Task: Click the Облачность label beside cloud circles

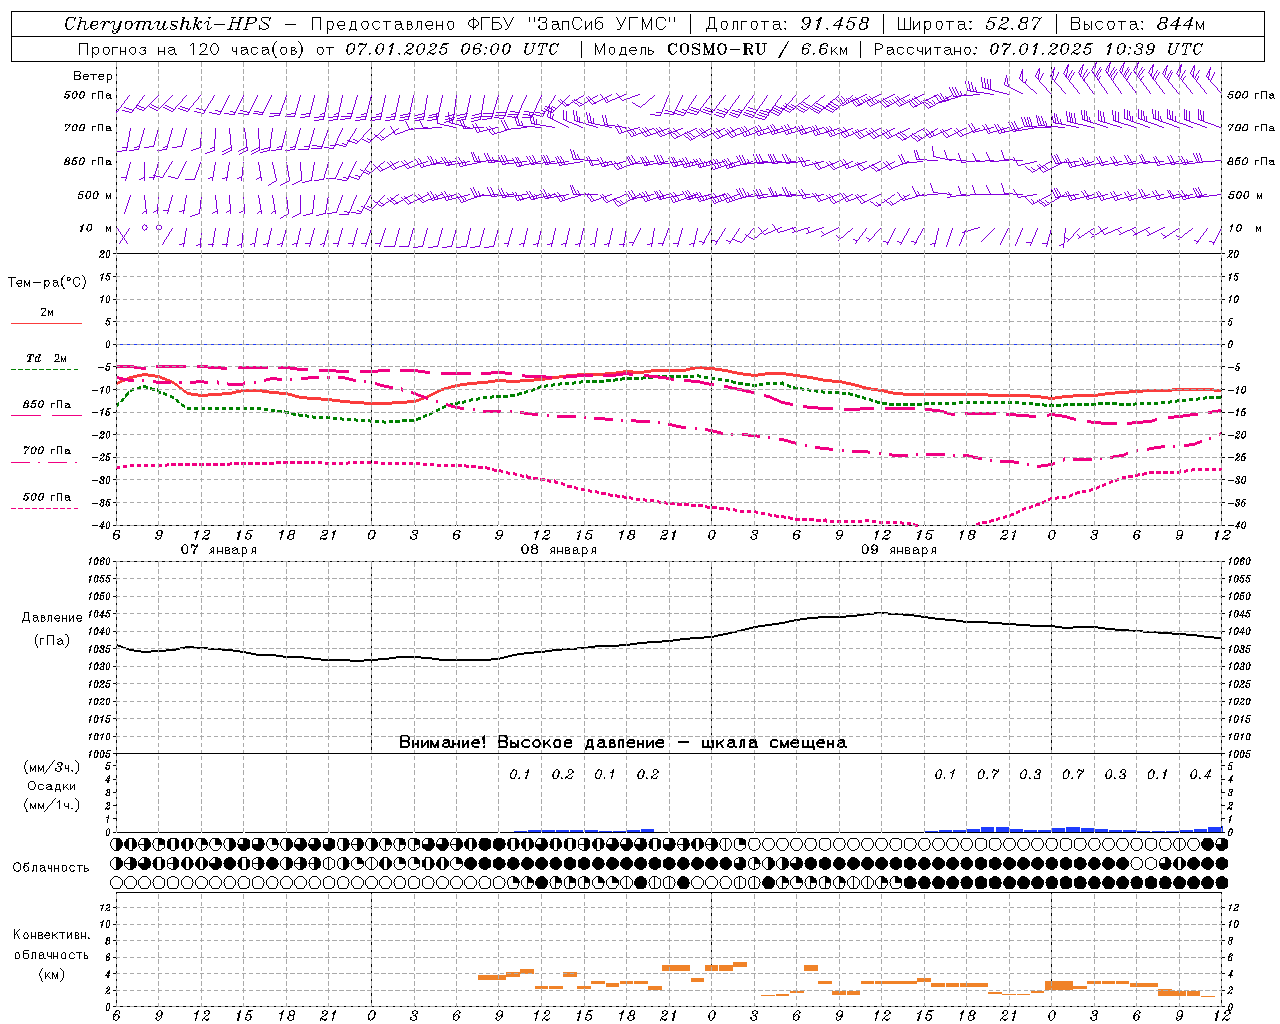Action: [x=51, y=868]
